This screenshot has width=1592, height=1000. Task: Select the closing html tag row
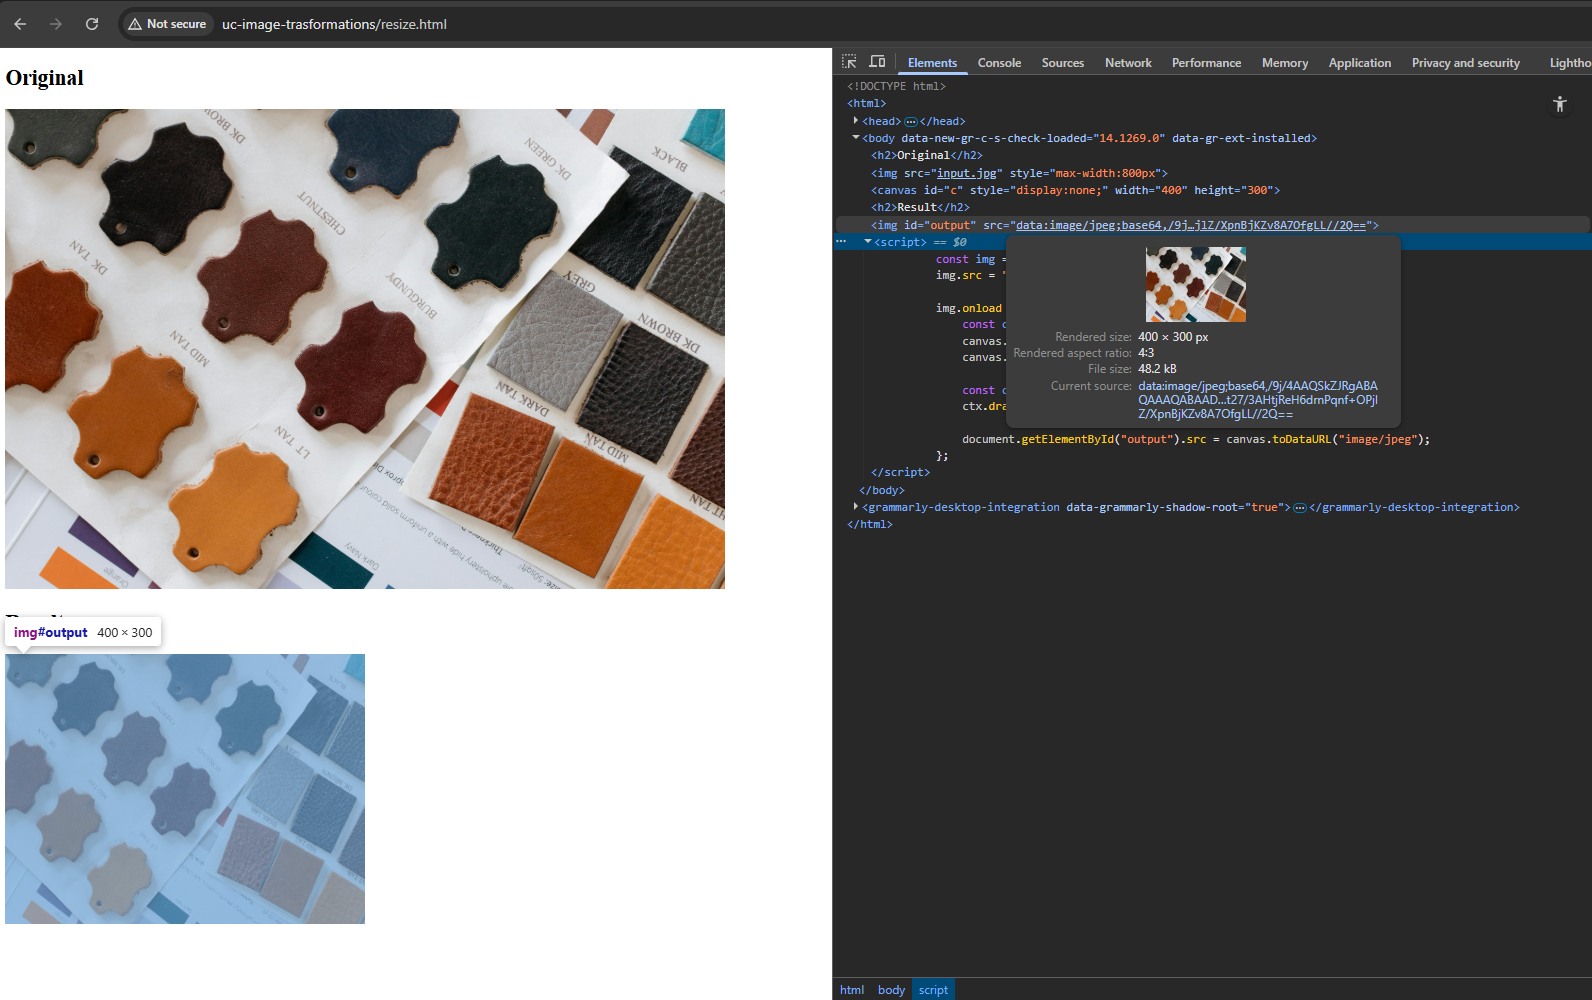[x=870, y=524]
